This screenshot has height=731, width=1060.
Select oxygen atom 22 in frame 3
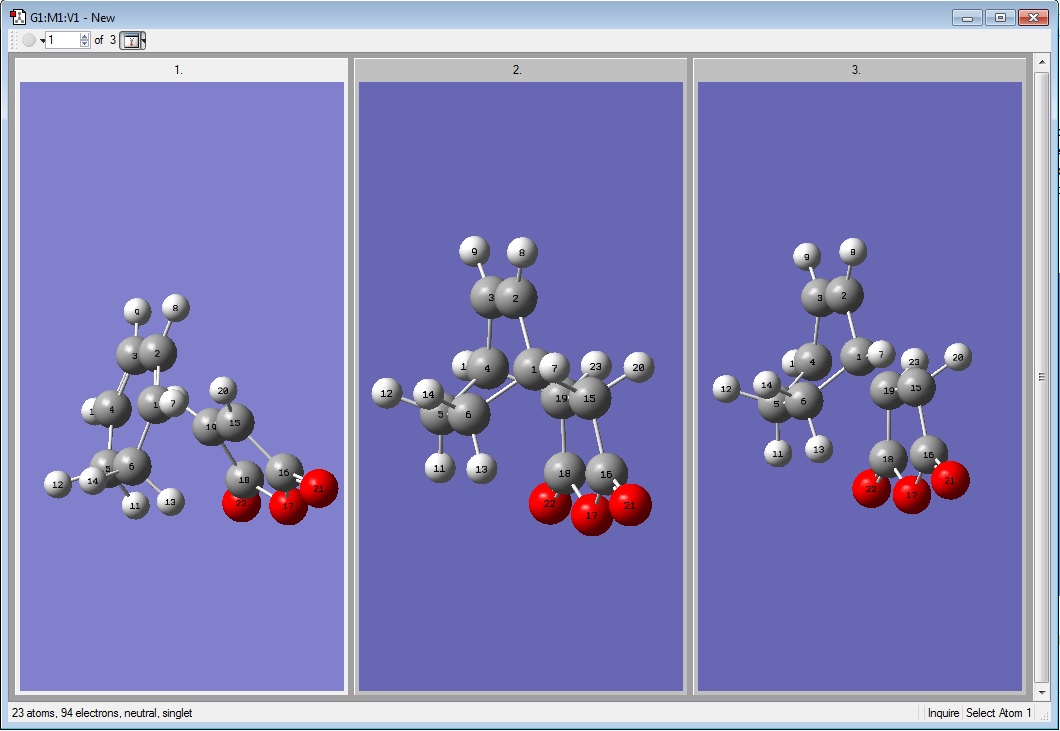click(x=871, y=488)
